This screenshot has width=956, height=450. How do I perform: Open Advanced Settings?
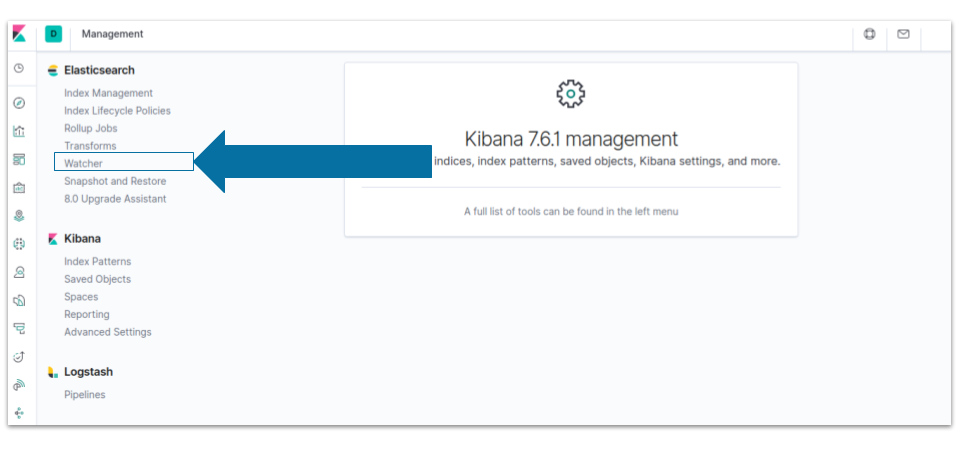pos(108,332)
